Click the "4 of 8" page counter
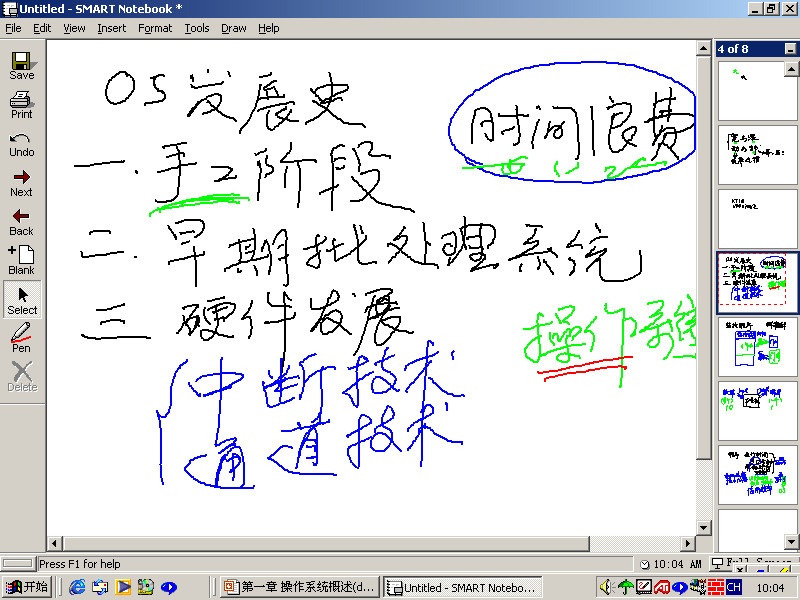This screenshot has width=800, height=600. click(733, 49)
